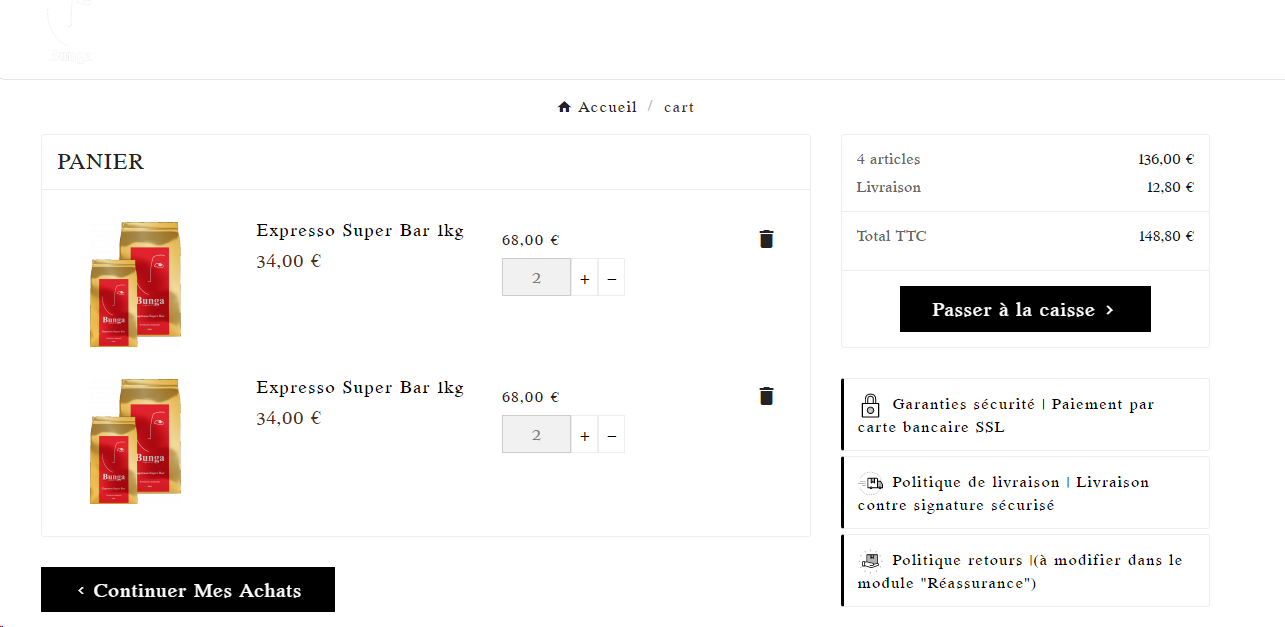Click quantity field of first cart item
Viewport: 1285px width, 627px height.
tap(536, 278)
